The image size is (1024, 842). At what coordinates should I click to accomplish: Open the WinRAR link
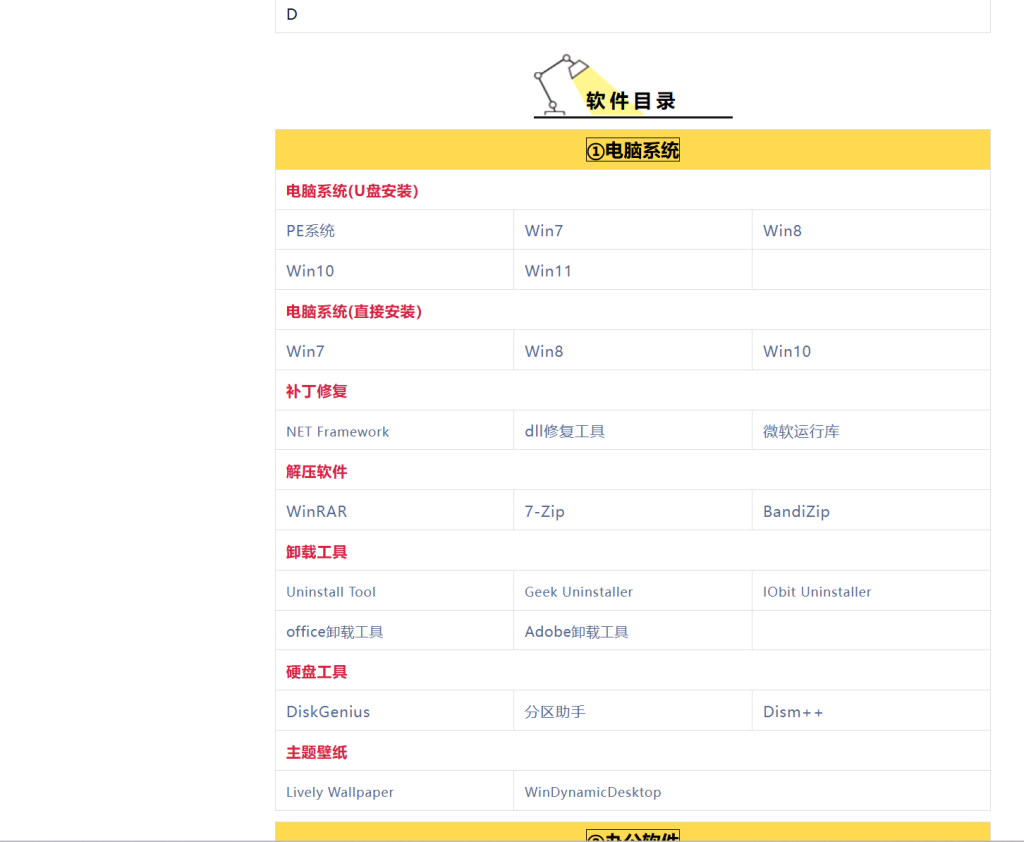[x=317, y=512]
